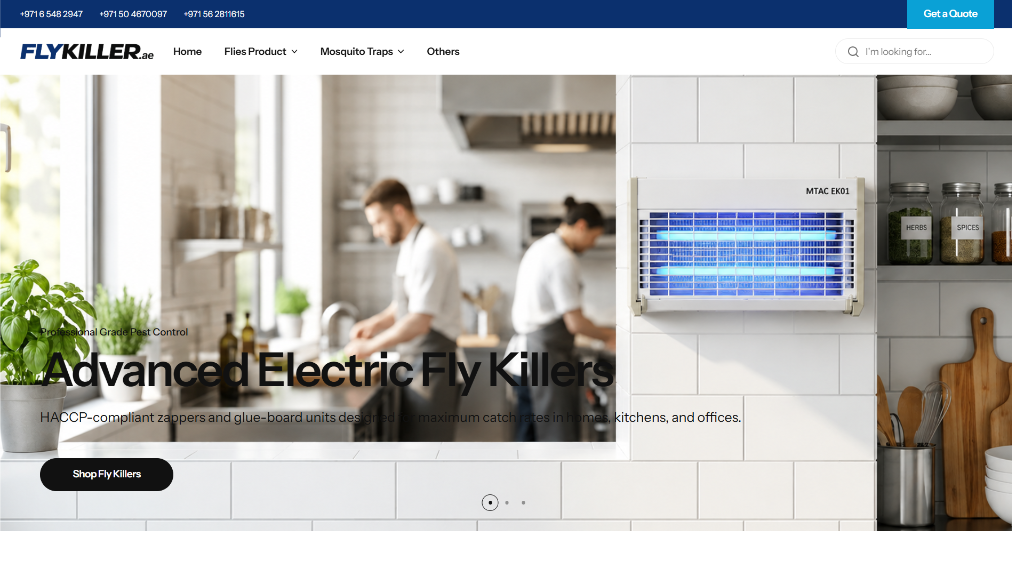Click the 'I'm looking for...' search field
Viewport: 1012px width, 576px height.
[x=914, y=52]
